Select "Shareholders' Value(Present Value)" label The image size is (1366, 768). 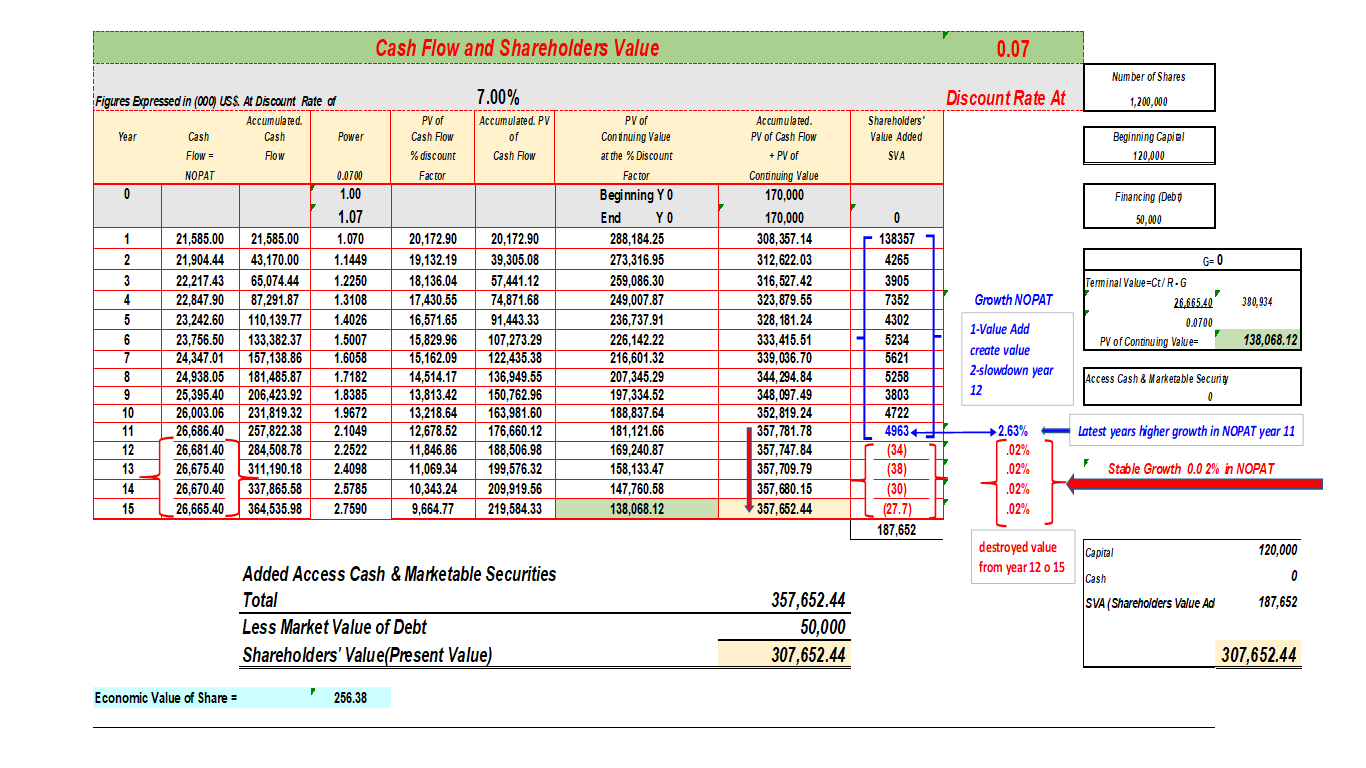point(367,656)
